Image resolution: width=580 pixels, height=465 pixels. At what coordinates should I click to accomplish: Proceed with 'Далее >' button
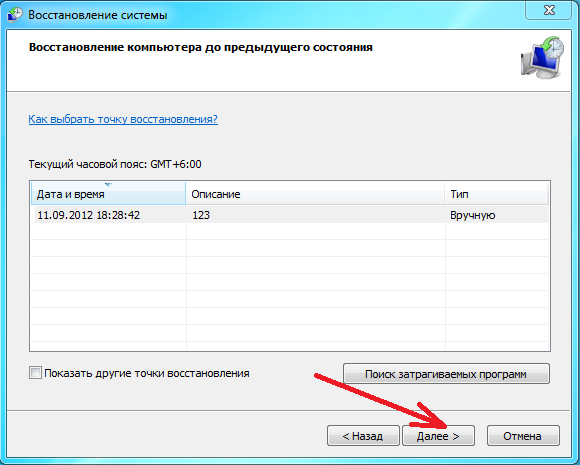point(438,436)
